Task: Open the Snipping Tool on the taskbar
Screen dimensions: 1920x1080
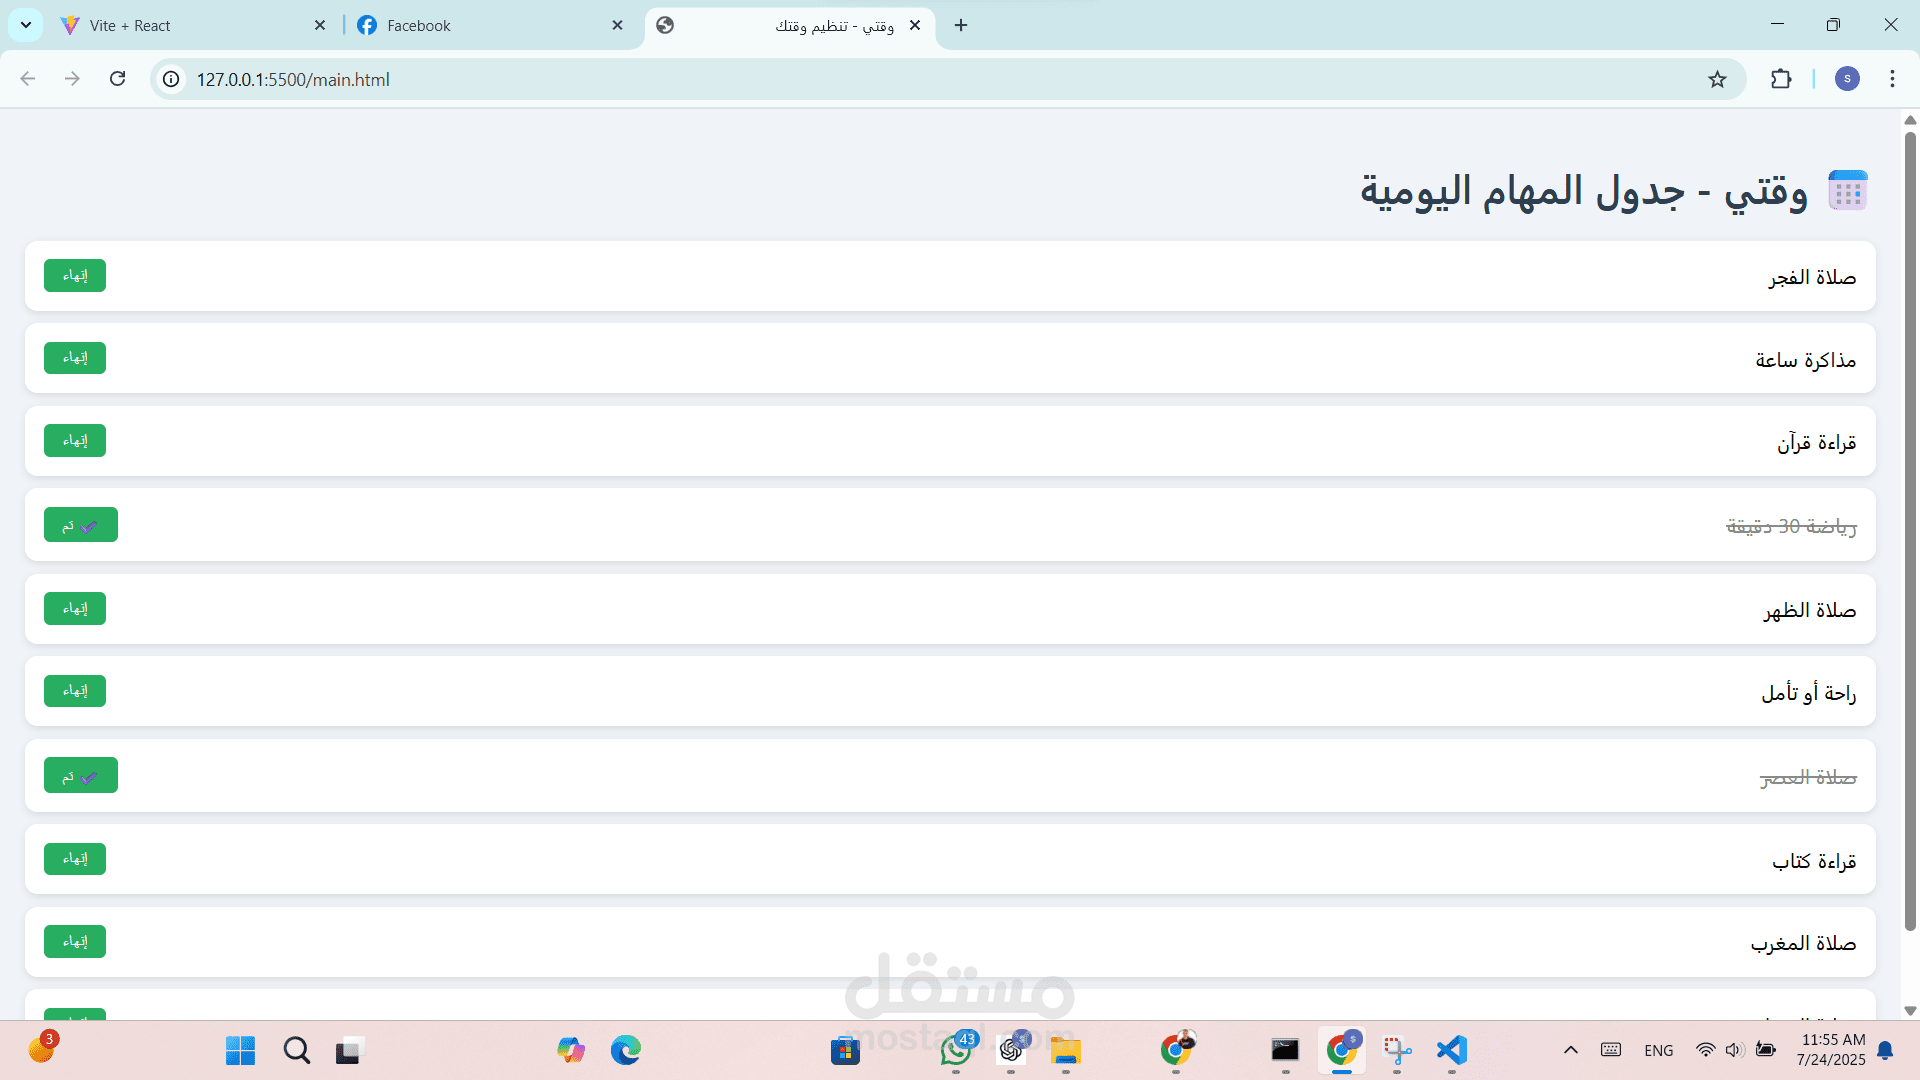Action: pos(1397,1050)
